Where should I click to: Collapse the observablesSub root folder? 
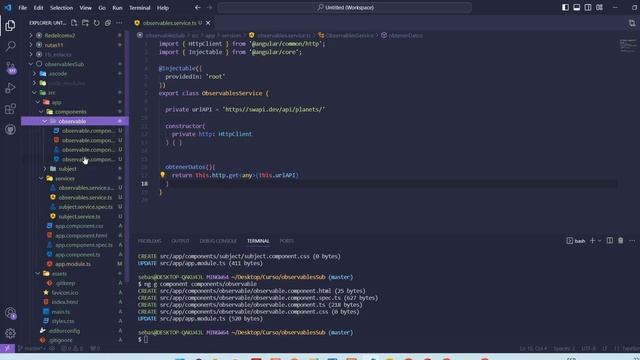tap(31, 64)
